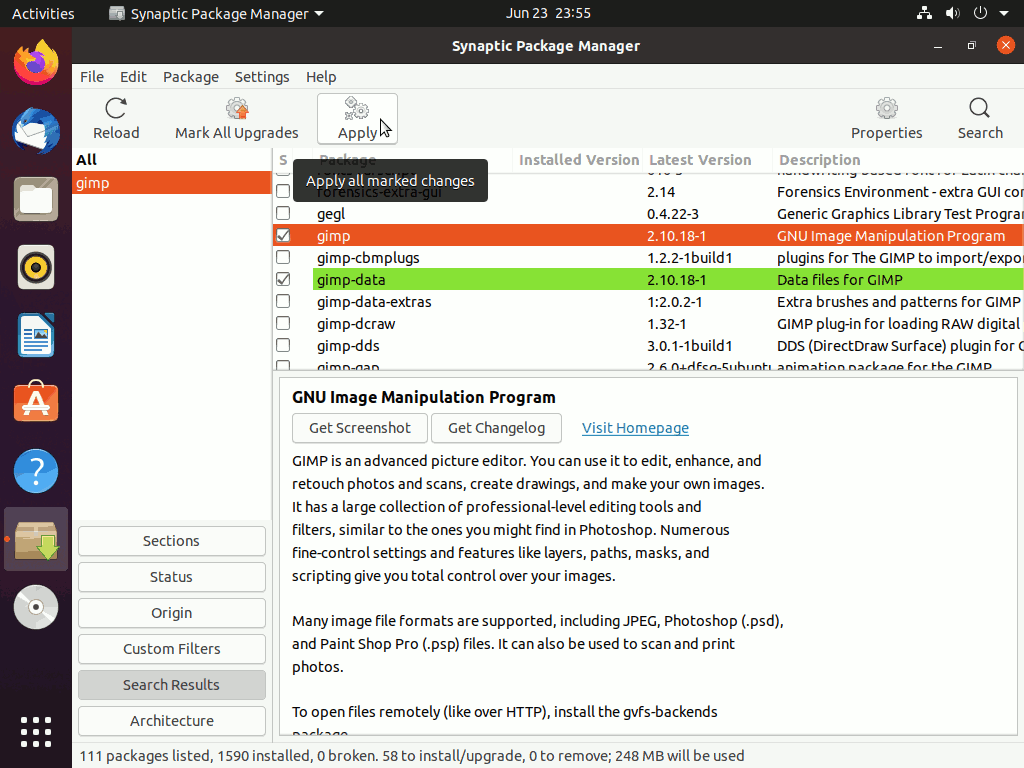Switch to Sections filter
The image size is (1024, 768).
coord(172,541)
